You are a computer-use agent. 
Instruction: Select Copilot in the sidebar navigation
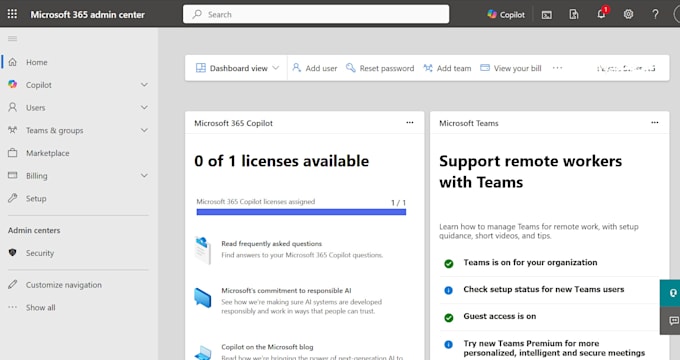(x=39, y=85)
